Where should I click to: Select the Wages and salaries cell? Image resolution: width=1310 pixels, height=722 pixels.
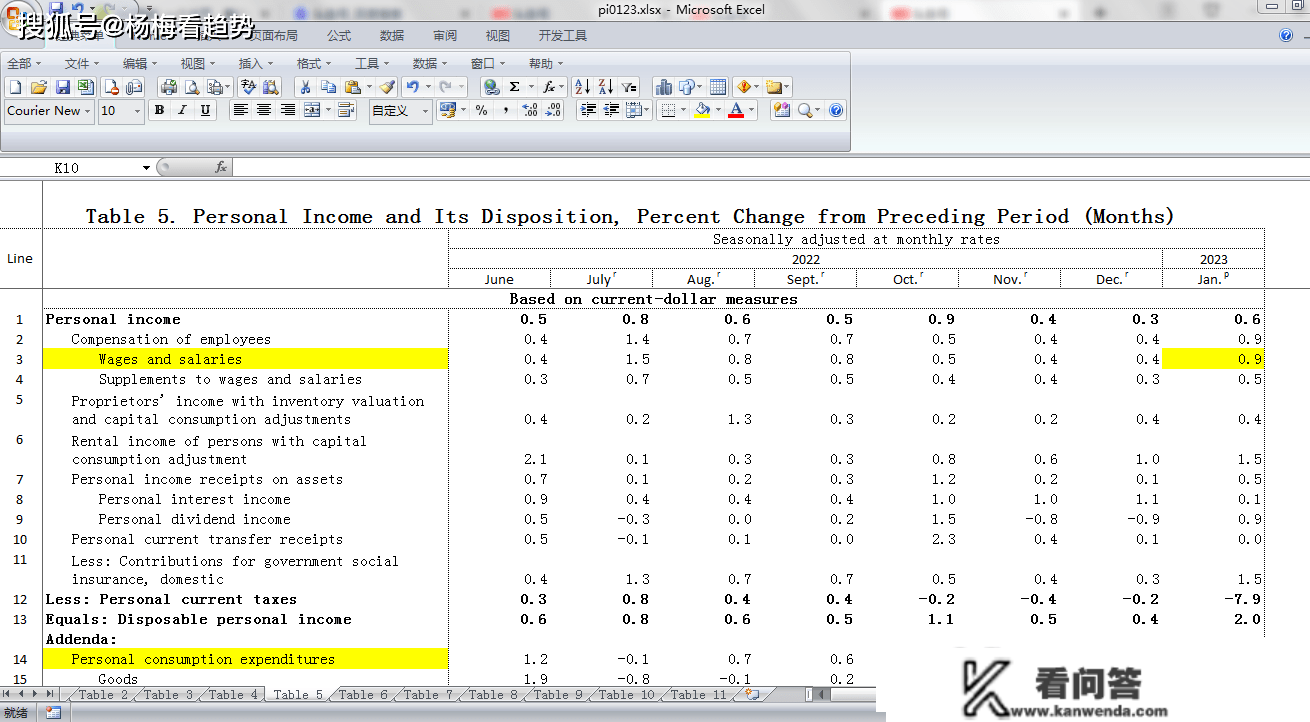245,359
